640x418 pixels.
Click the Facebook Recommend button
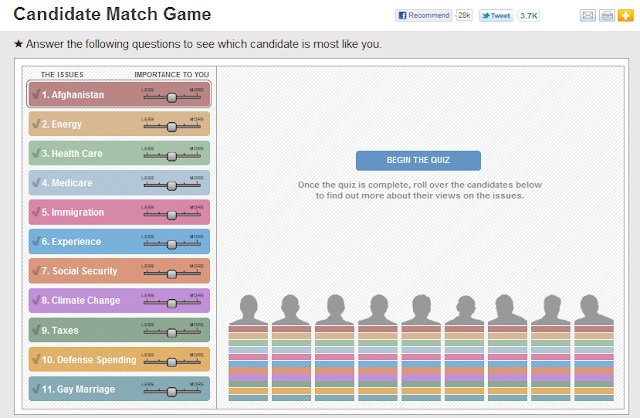(424, 16)
